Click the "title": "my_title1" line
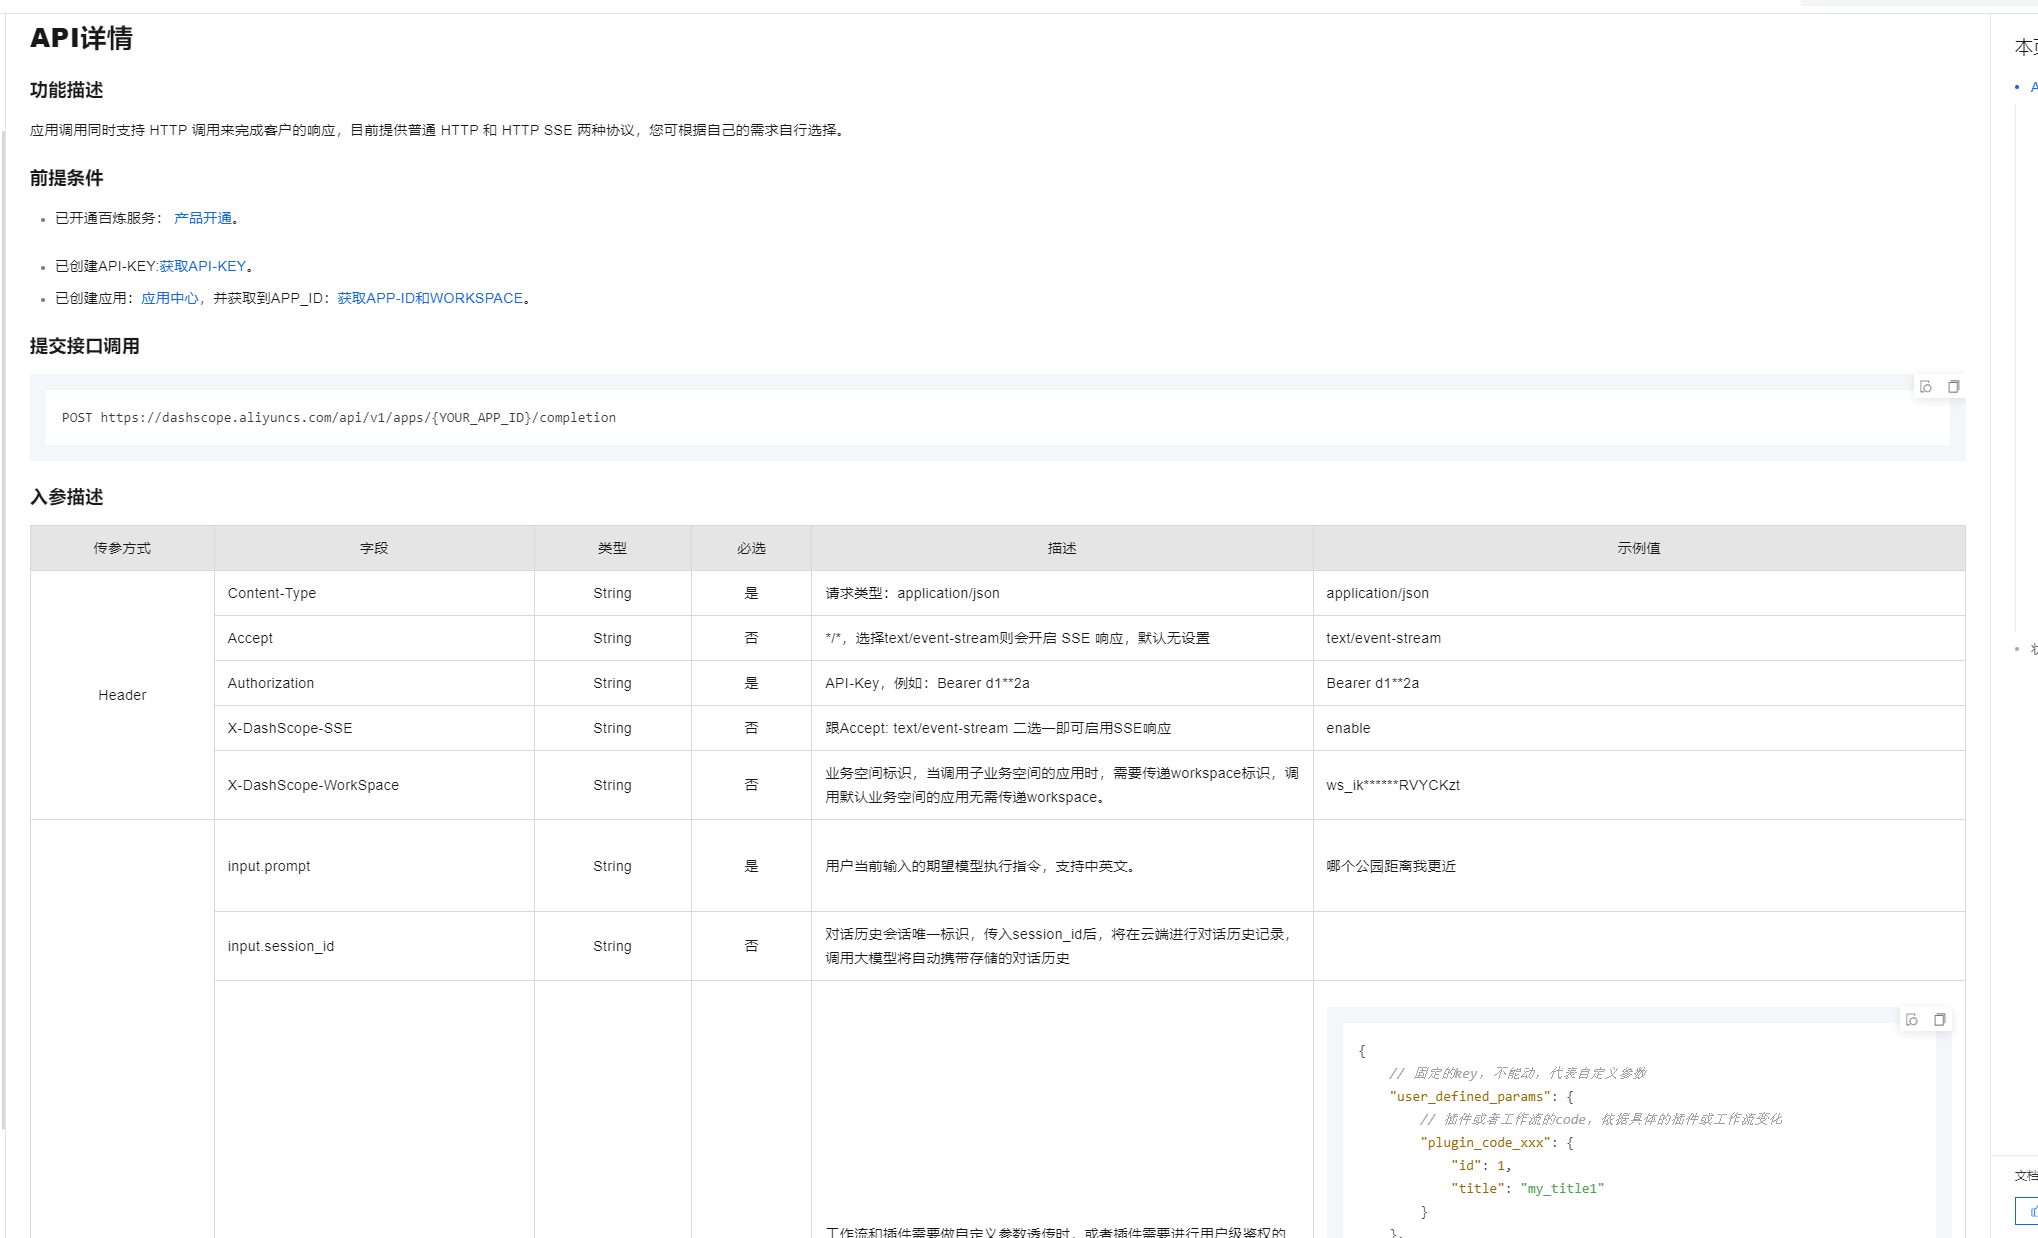This screenshot has height=1238, width=2038. 1527,1189
